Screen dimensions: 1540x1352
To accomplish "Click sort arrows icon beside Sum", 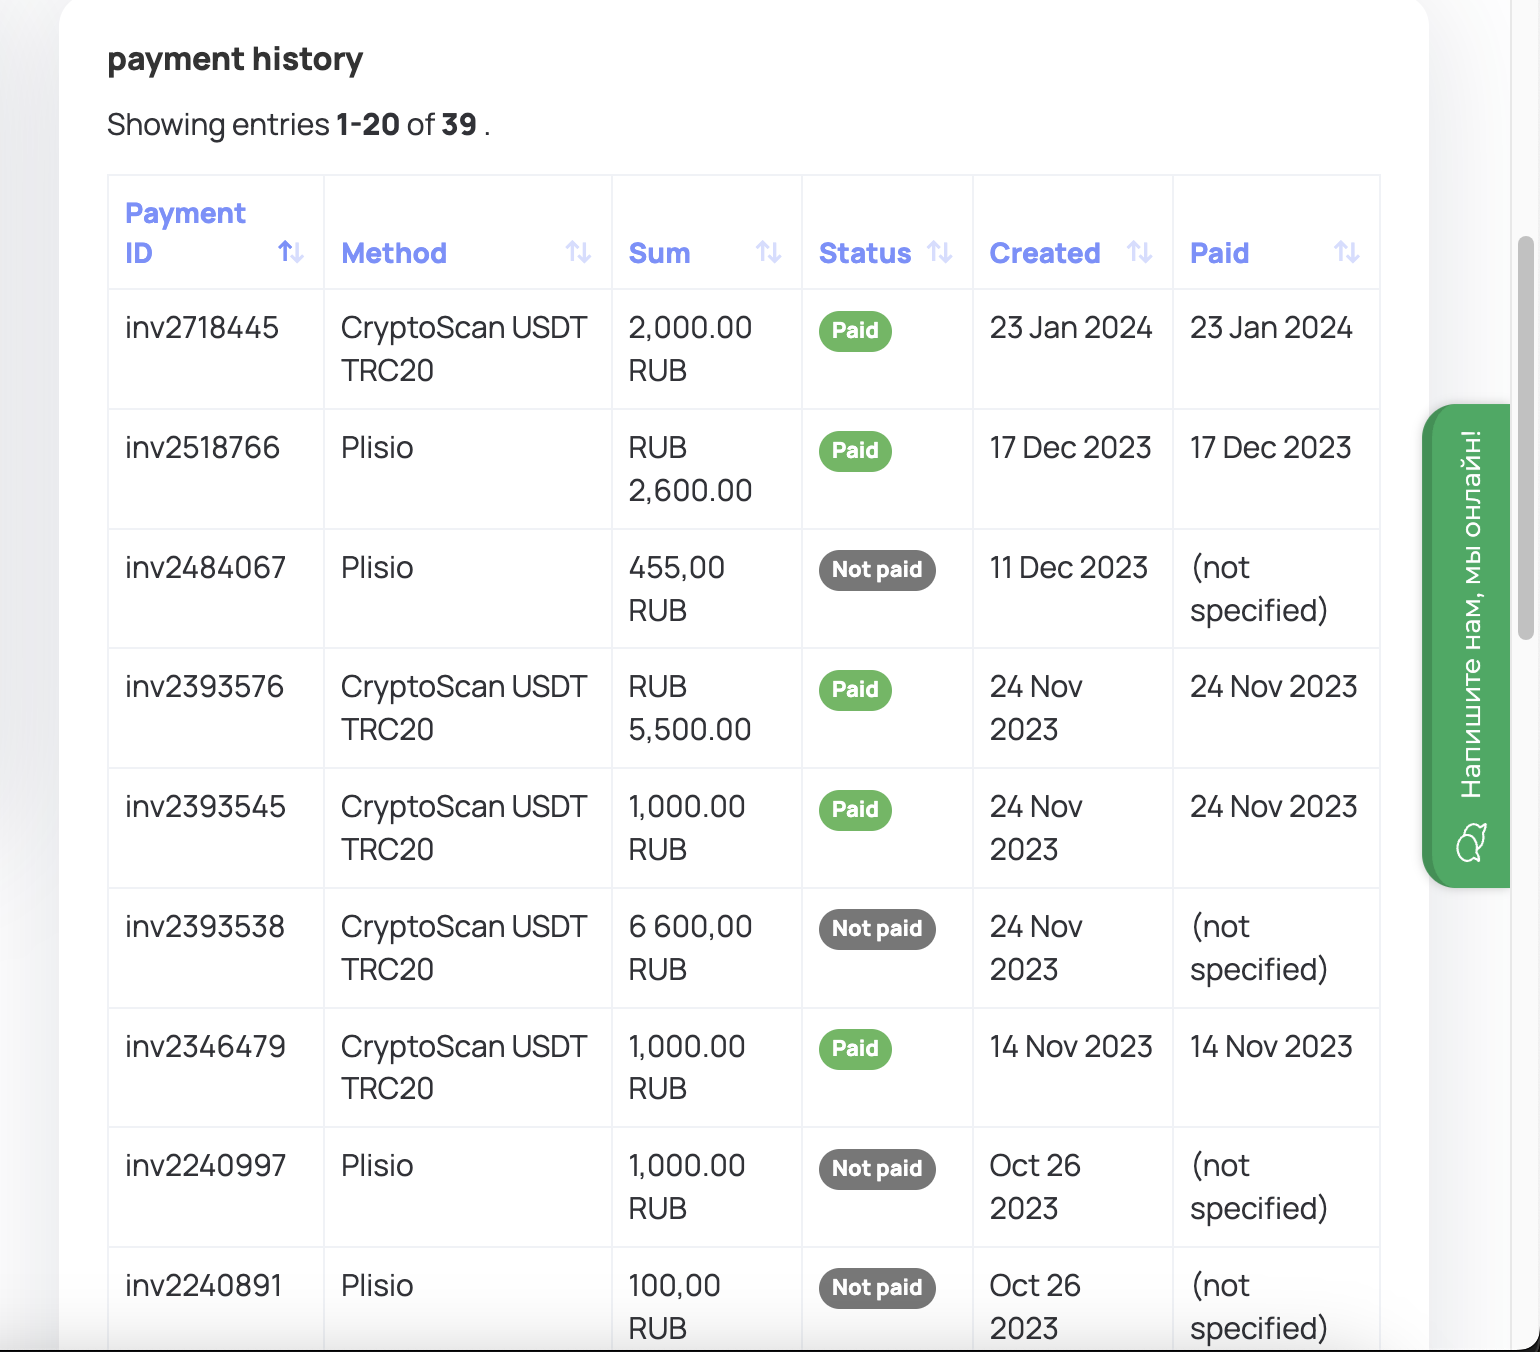I will tap(768, 252).
